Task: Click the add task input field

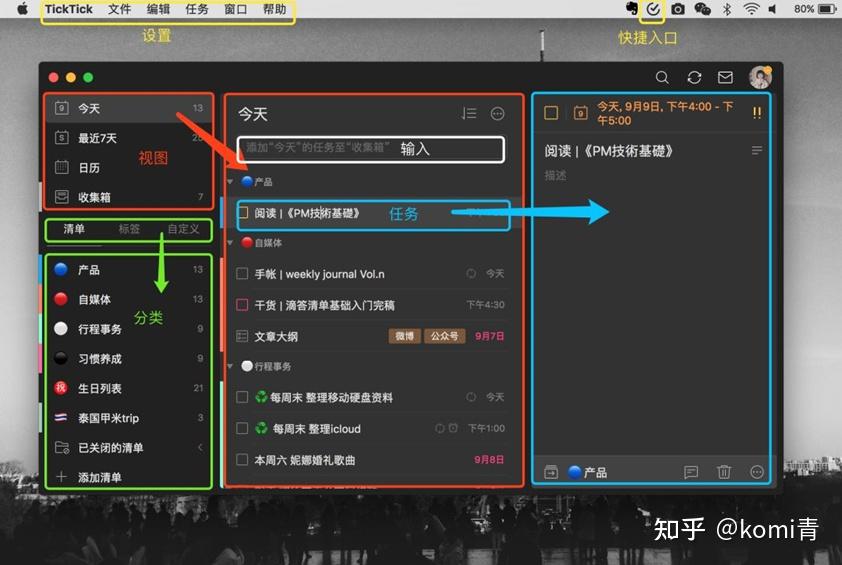Action: (371, 149)
